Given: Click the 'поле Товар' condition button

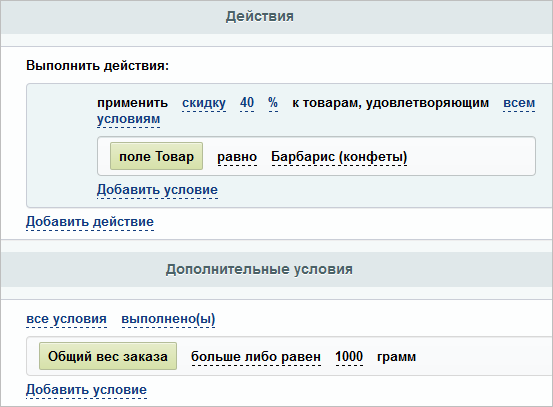Looking at the screenshot, I should click(x=157, y=156).
